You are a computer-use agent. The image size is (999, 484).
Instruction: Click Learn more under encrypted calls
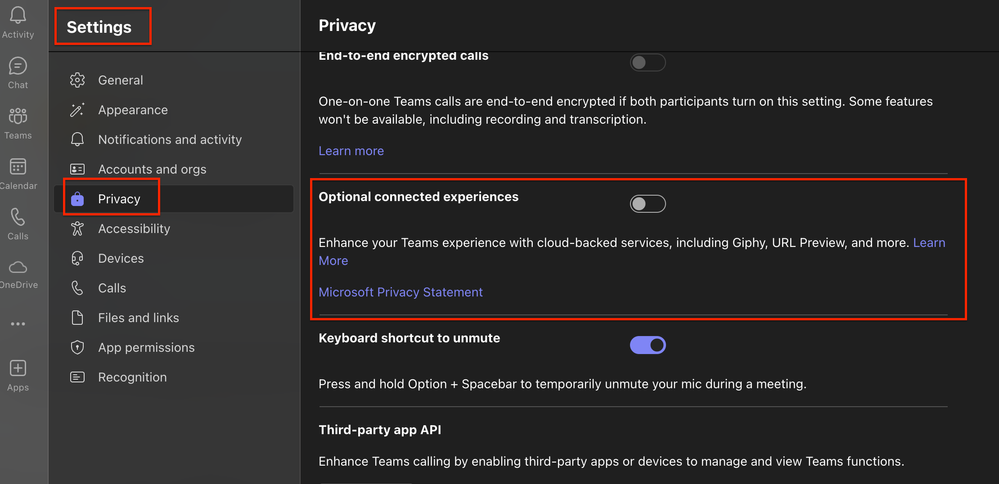point(351,151)
